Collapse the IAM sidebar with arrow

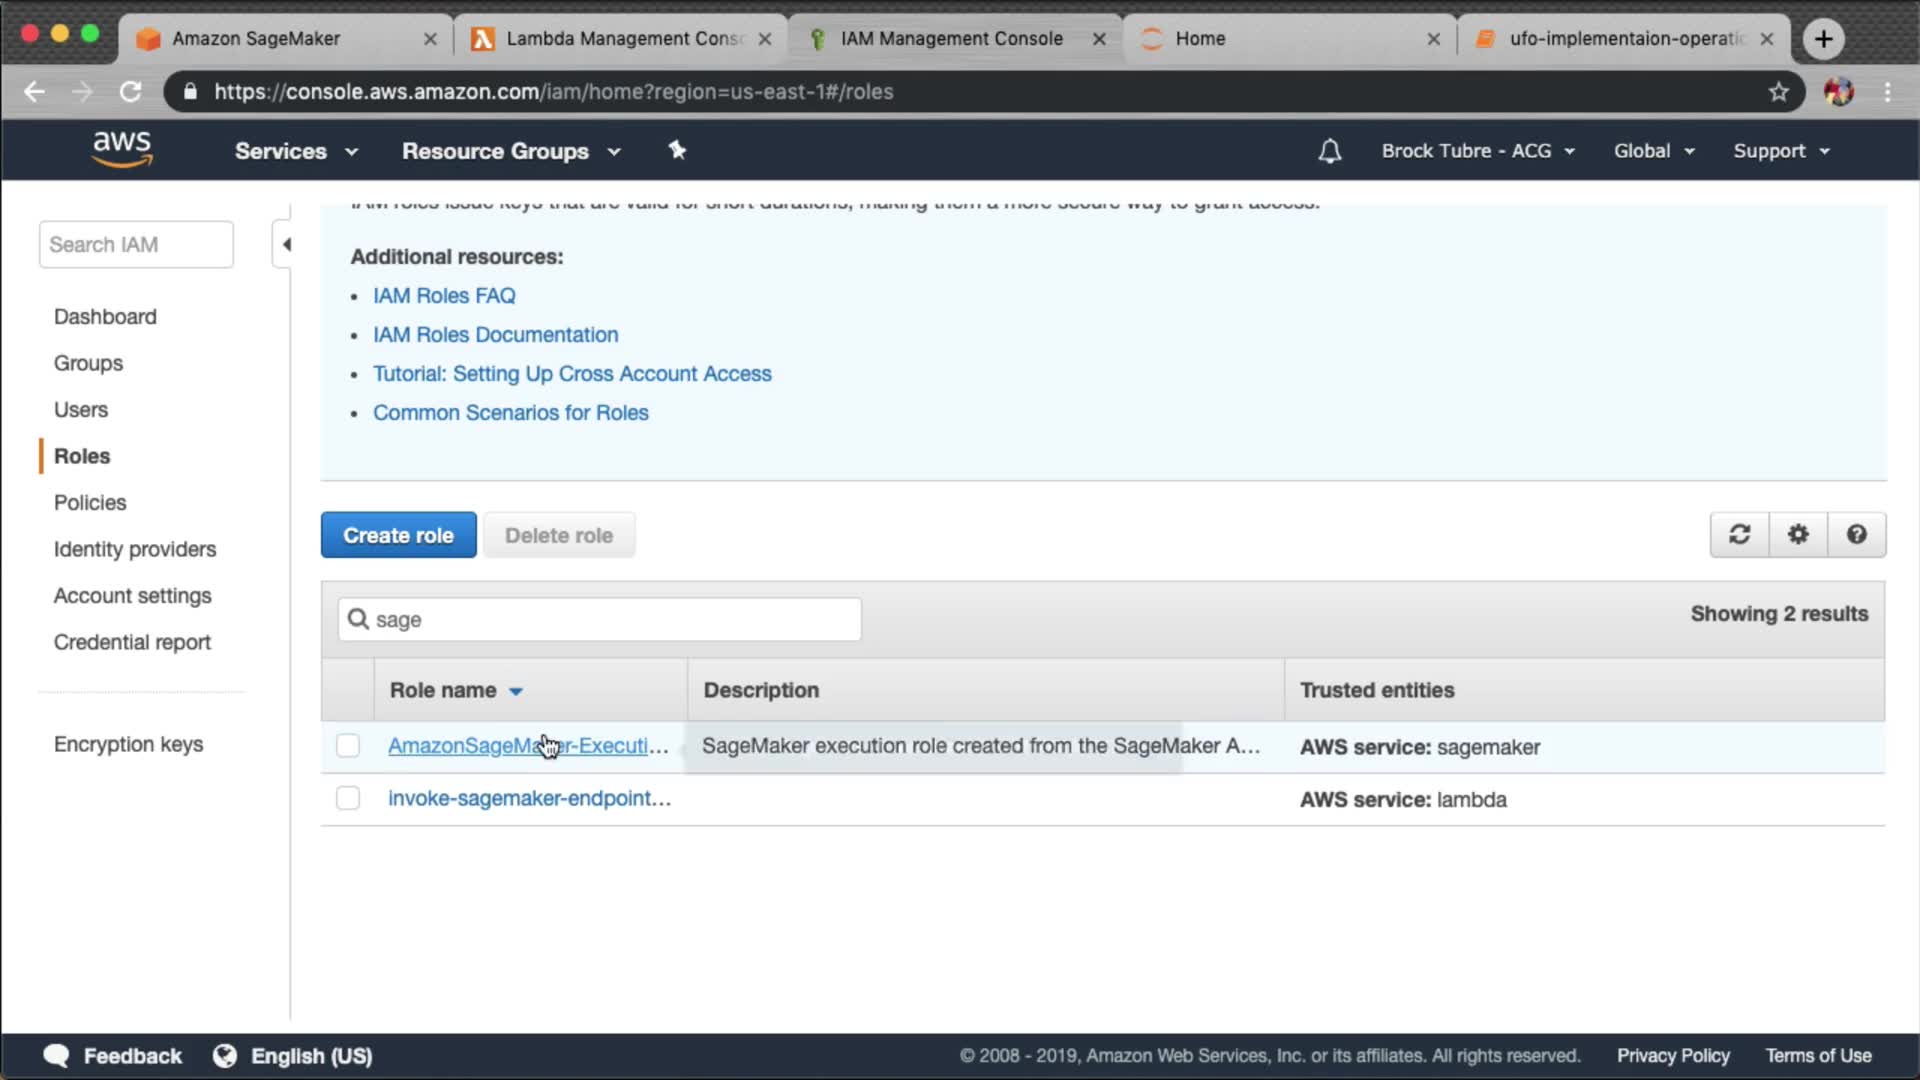(x=286, y=245)
